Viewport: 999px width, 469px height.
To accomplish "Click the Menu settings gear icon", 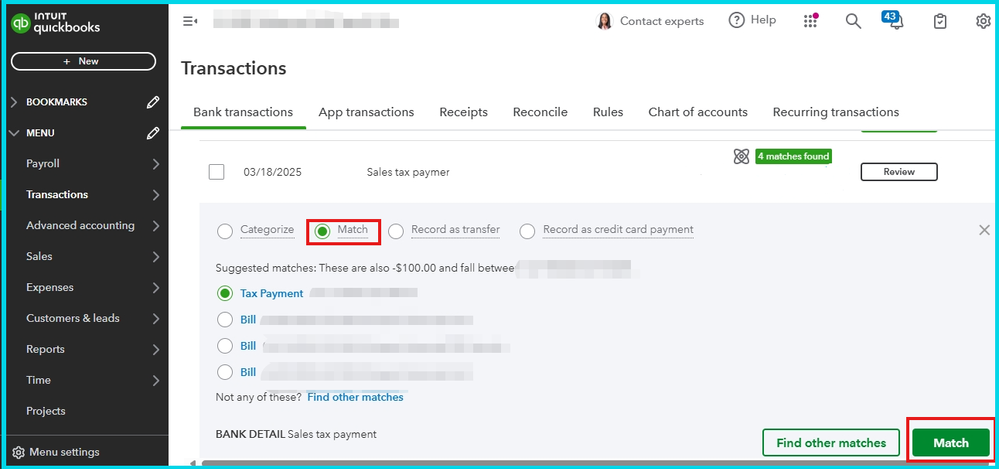I will pyautogui.click(x=18, y=452).
